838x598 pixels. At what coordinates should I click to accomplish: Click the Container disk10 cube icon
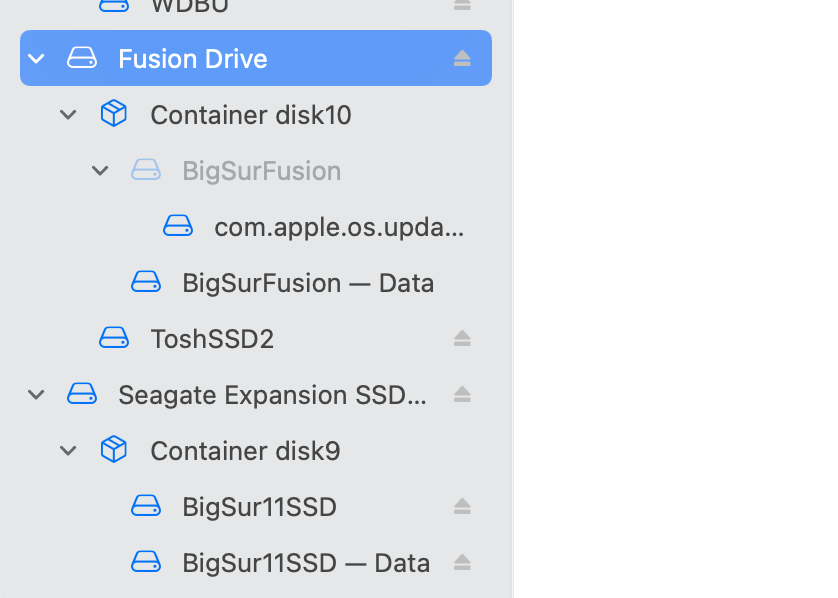[114, 114]
